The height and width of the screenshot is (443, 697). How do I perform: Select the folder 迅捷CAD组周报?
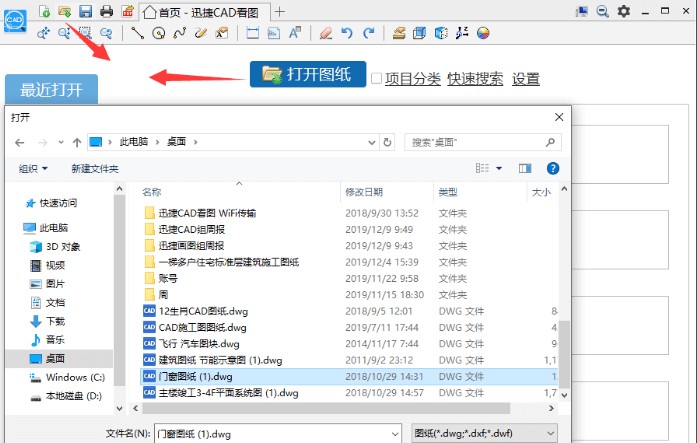(x=192, y=230)
